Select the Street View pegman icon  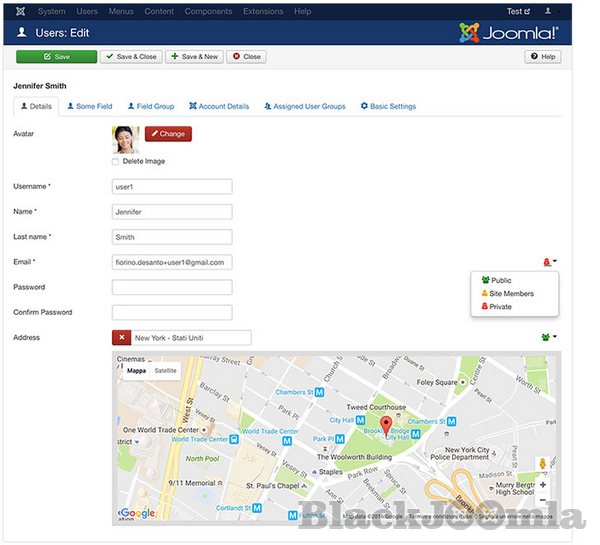543,464
